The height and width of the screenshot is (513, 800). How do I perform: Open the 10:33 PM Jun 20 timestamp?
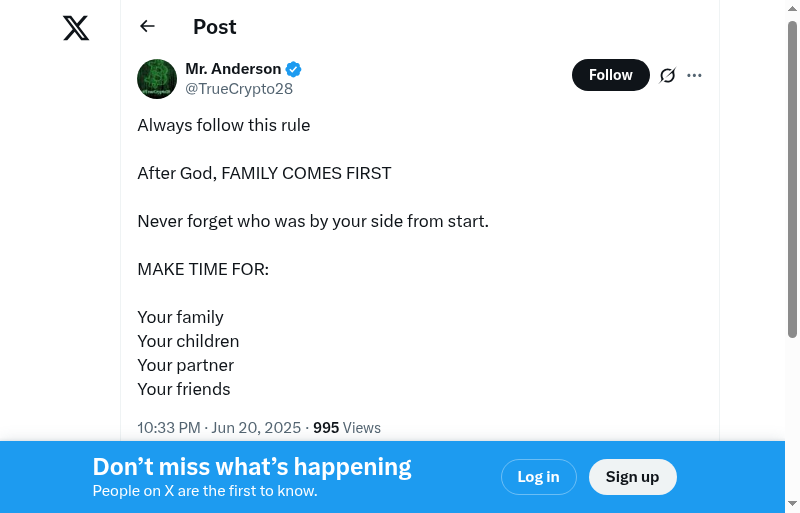219,428
